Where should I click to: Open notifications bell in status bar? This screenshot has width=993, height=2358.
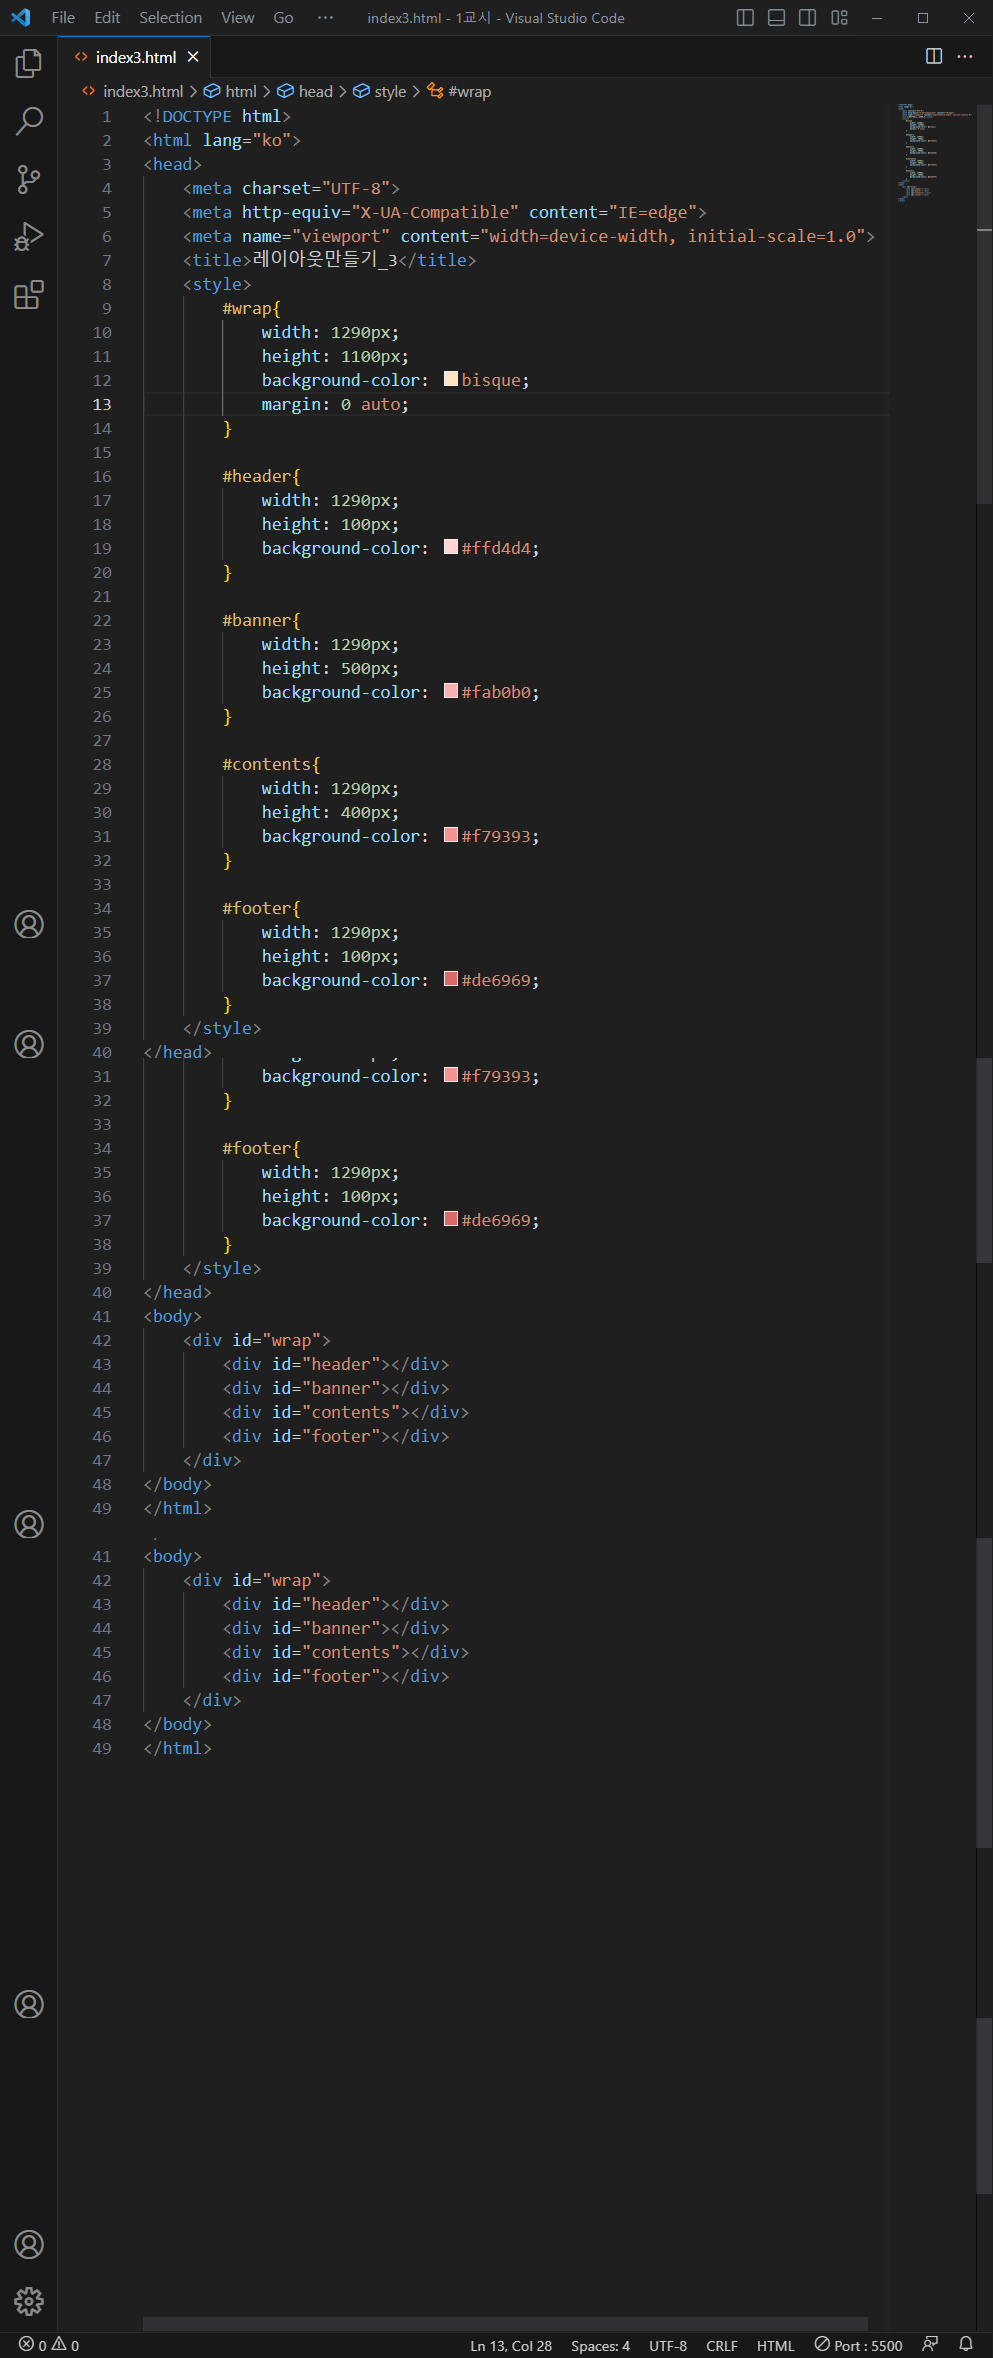click(x=966, y=2344)
